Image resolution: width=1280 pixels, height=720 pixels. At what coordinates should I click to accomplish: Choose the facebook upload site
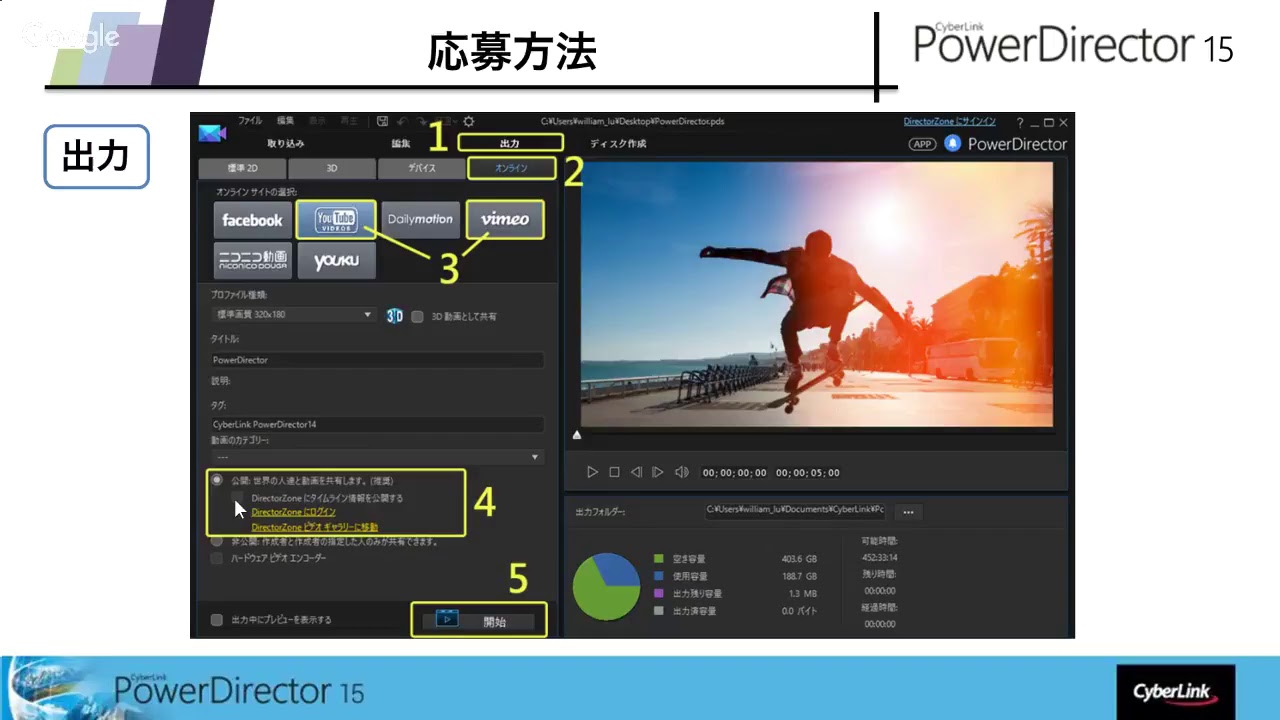click(x=252, y=220)
